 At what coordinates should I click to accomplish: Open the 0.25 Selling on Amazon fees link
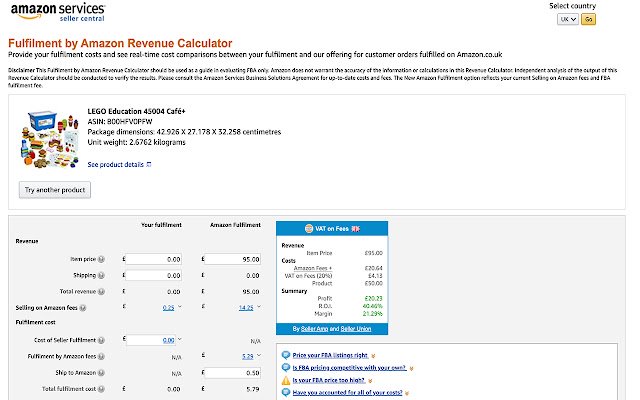(x=168, y=308)
